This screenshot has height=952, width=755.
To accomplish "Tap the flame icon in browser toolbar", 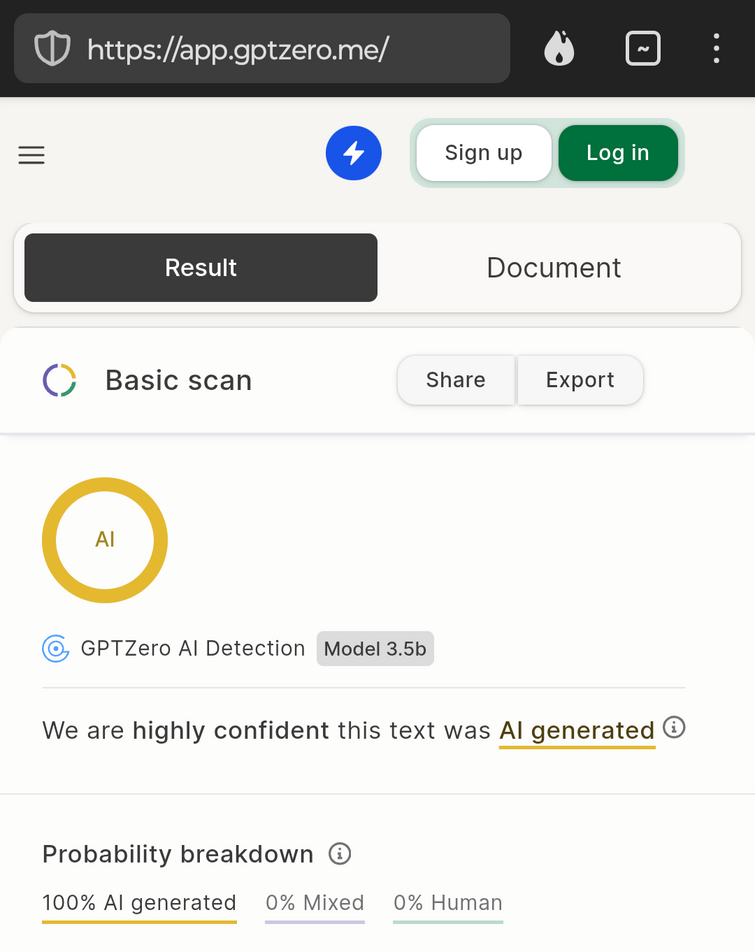I will click(559, 48).
